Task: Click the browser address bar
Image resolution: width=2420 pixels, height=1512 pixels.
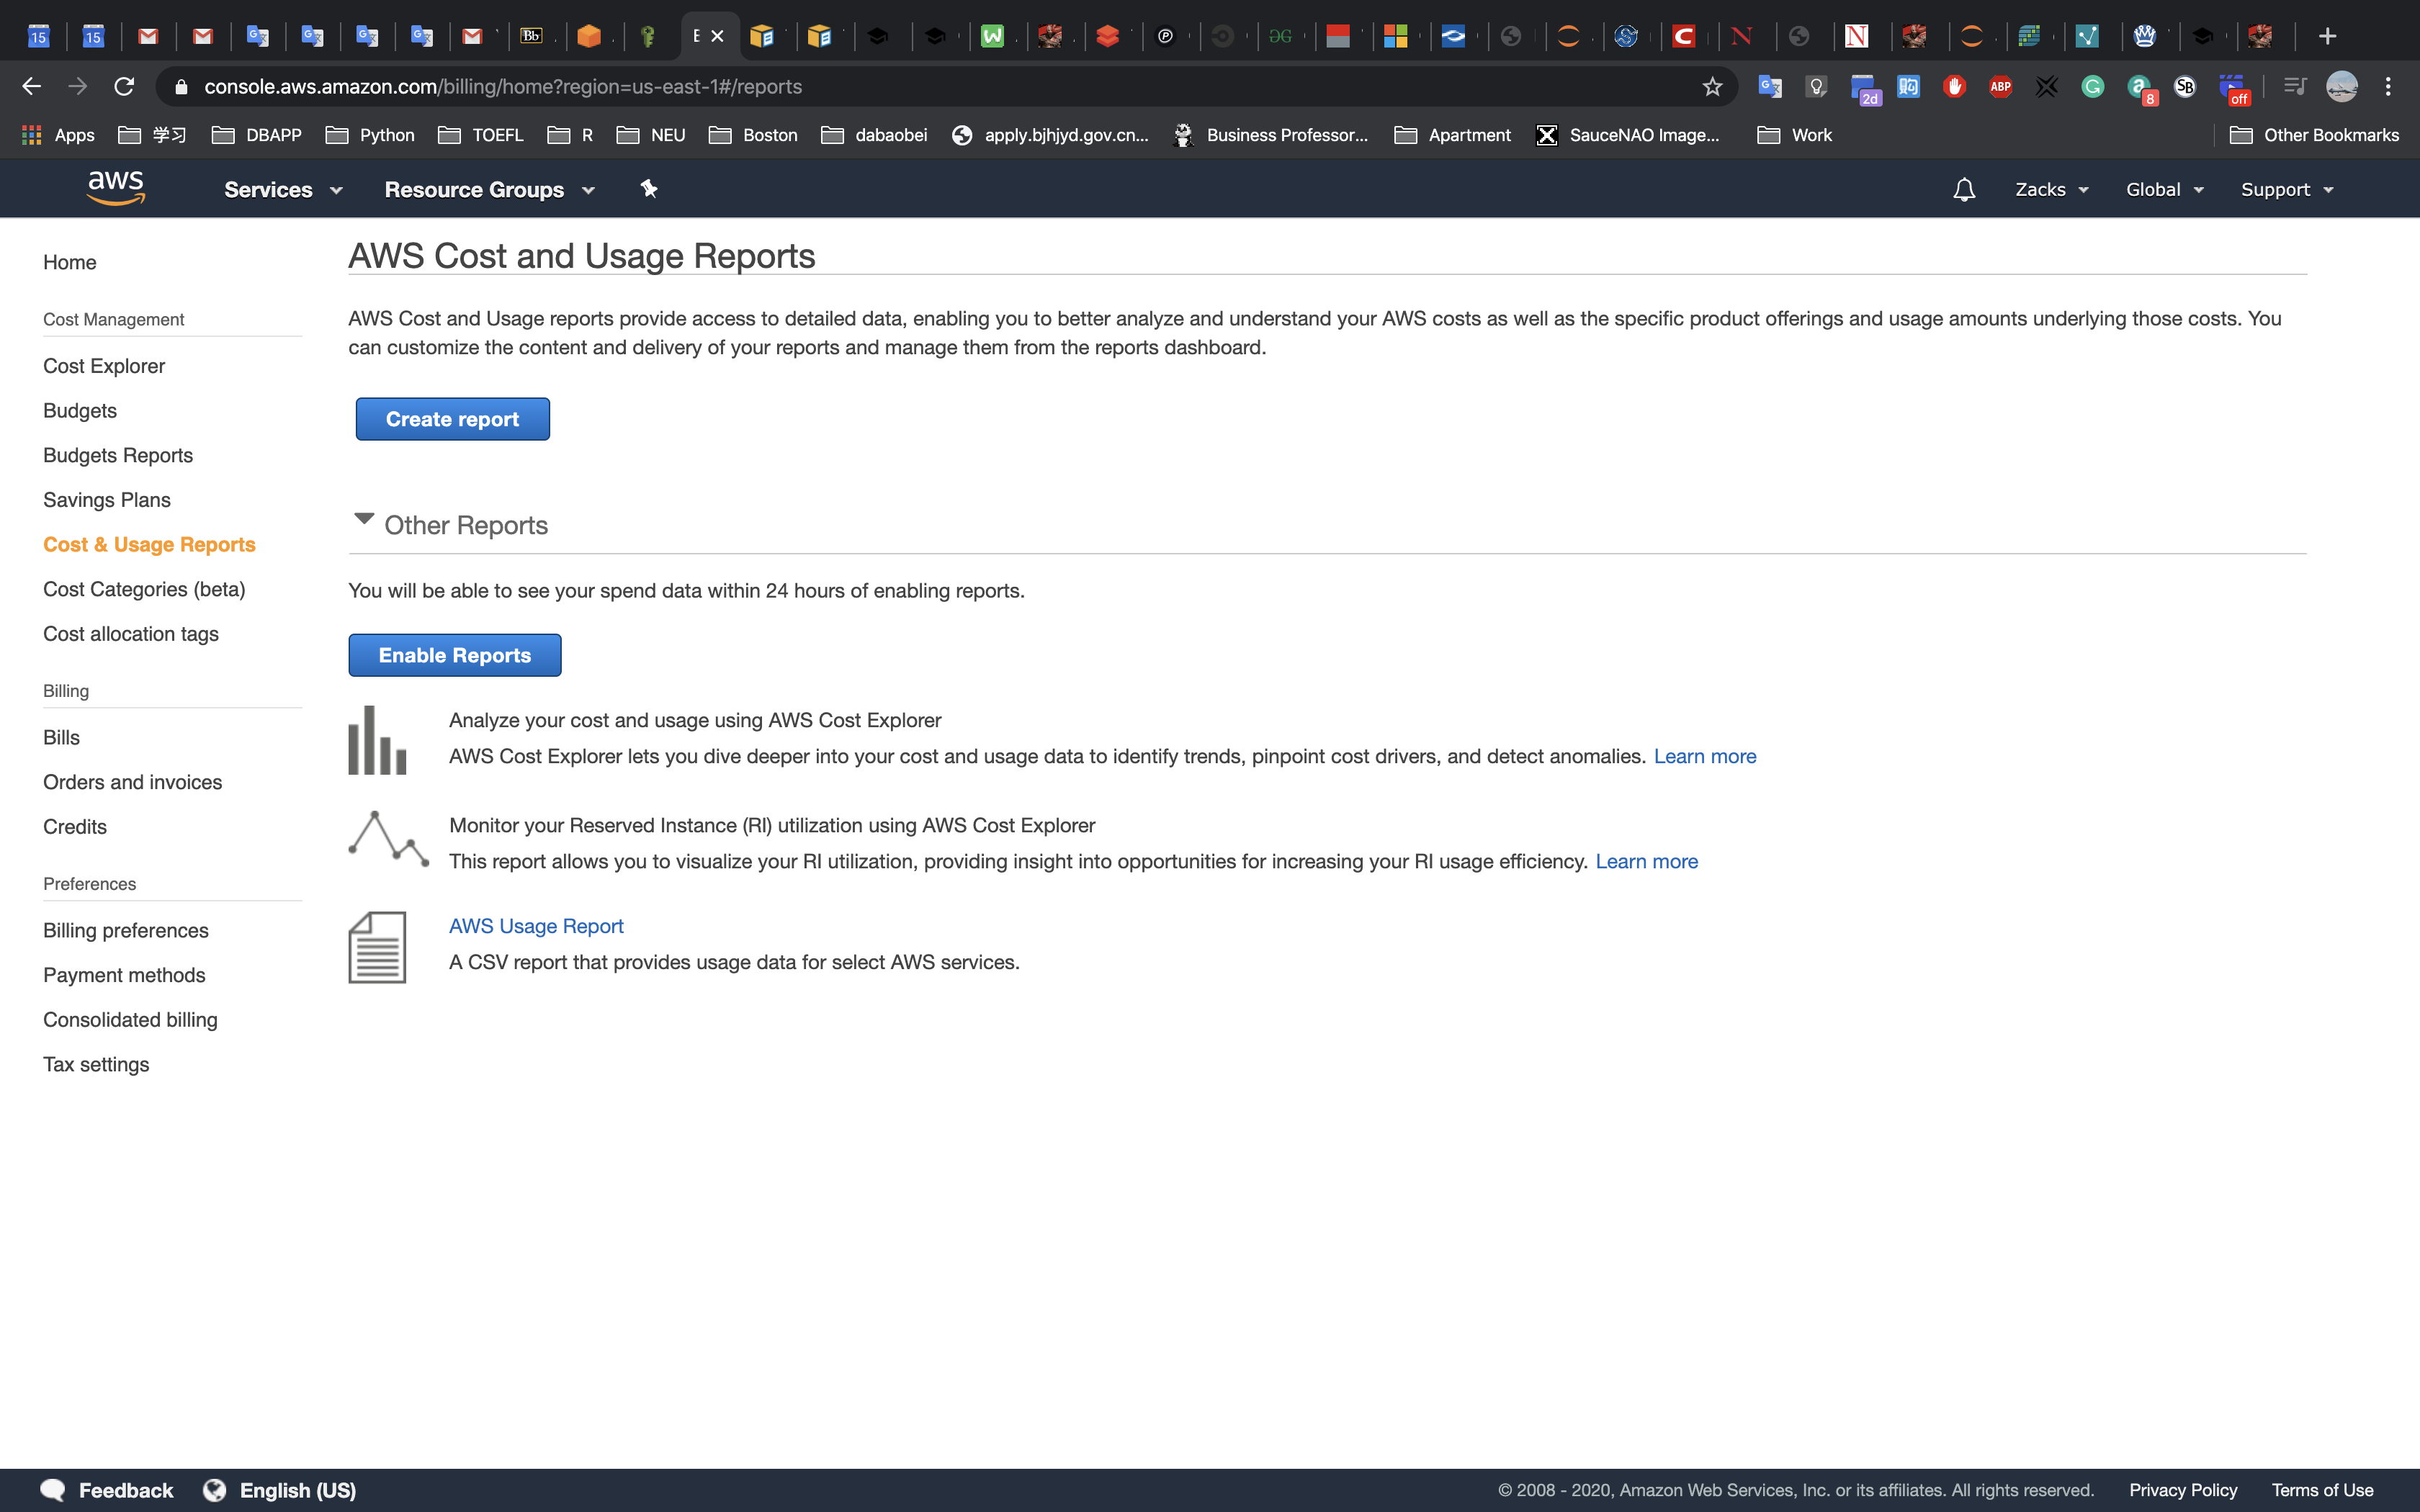Action: [900, 87]
